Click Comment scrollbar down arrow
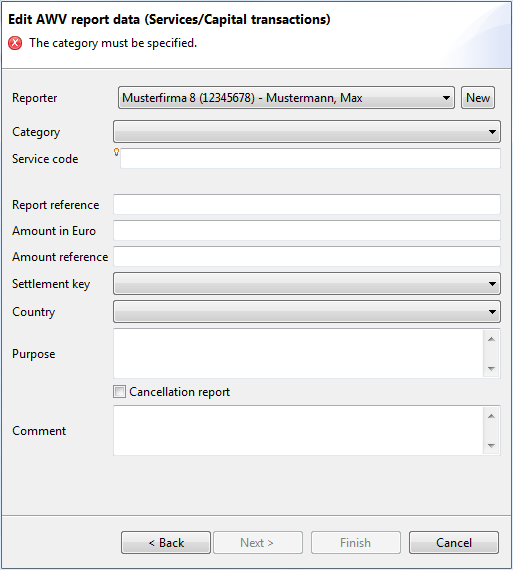513x570 pixels. (x=492, y=446)
